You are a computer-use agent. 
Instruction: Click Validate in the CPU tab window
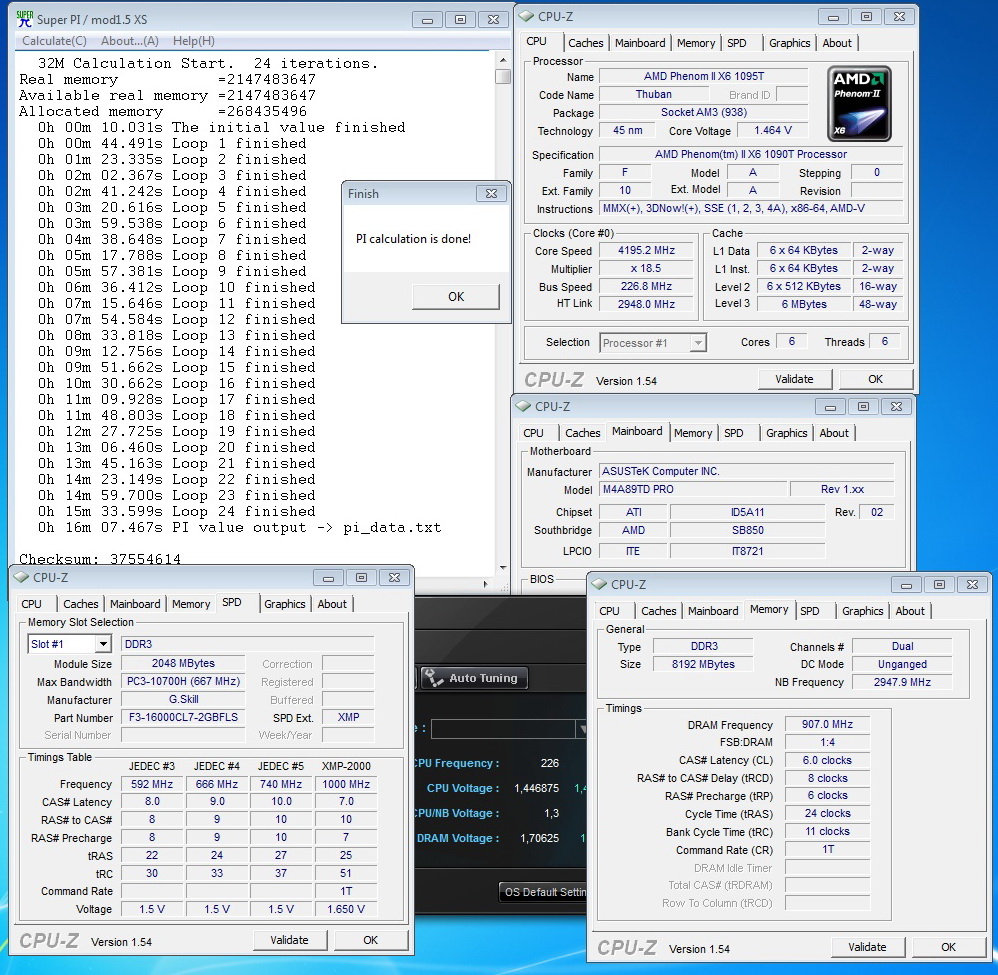tap(794, 379)
